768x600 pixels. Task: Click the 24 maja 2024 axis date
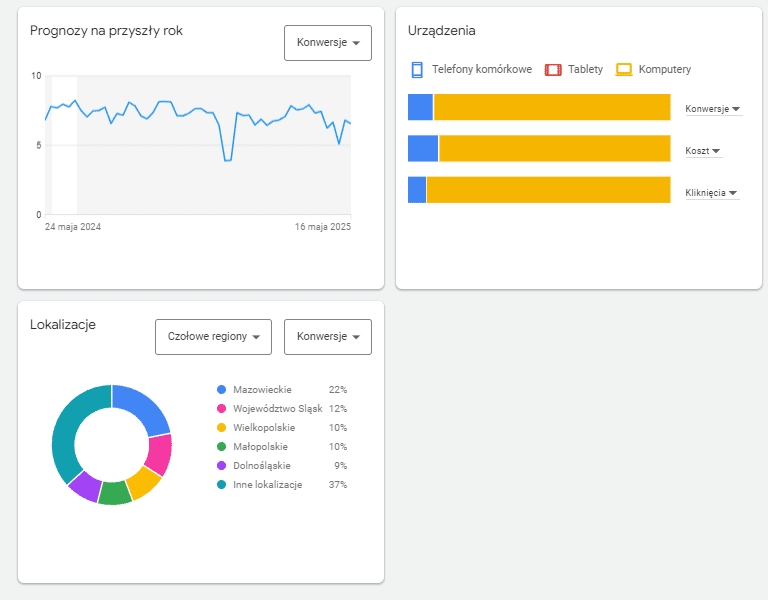coord(73,227)
